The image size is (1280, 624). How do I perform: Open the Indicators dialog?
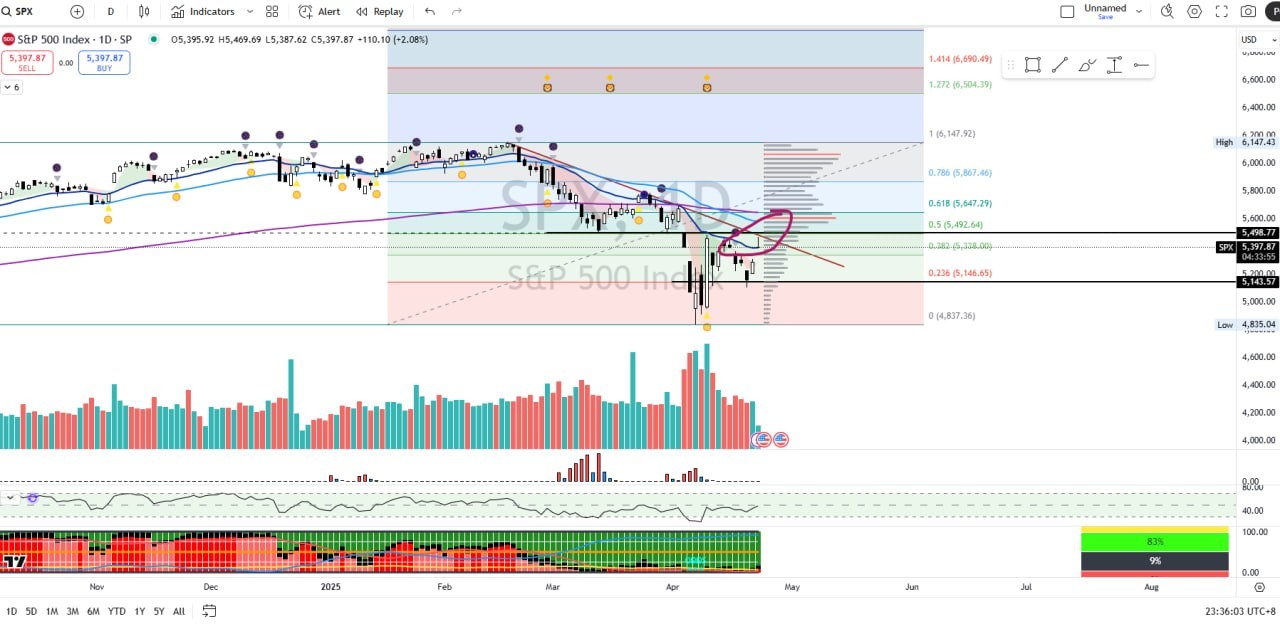(203, 11)
